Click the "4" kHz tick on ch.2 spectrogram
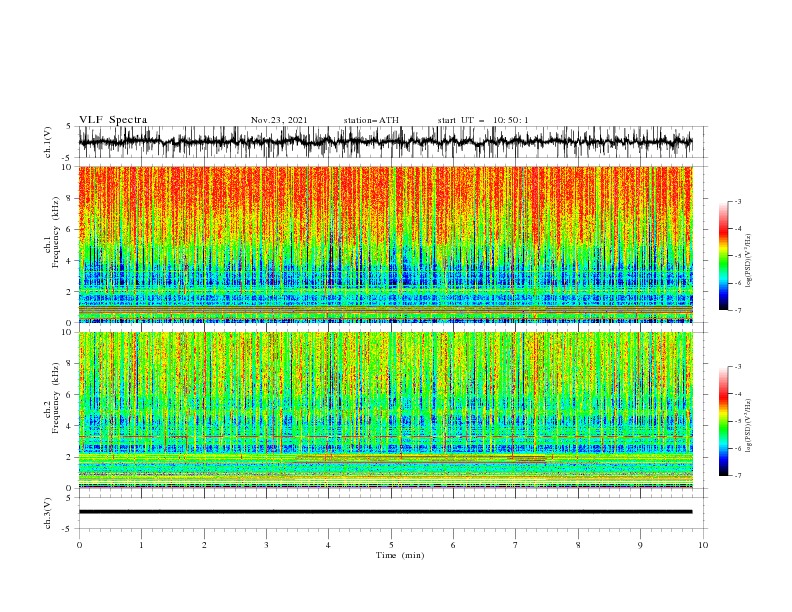Viewport: 792px width, 612px height. pyautogui.click(x=69, y=426)
